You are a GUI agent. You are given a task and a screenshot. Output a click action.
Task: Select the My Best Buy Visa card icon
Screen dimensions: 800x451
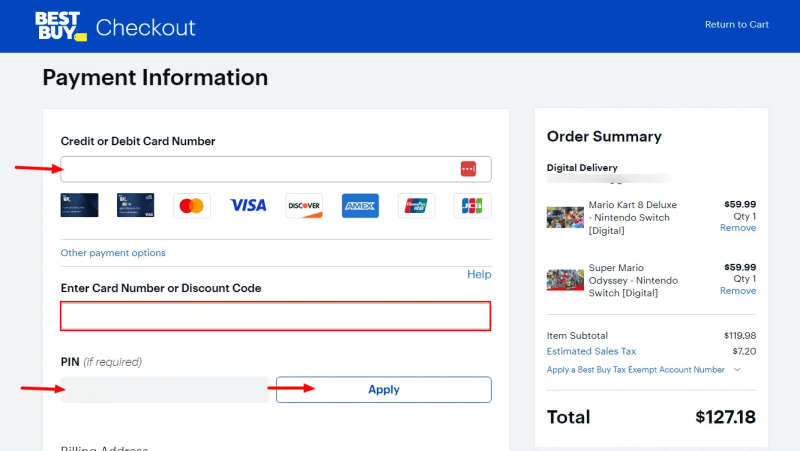tap(135, 205)
